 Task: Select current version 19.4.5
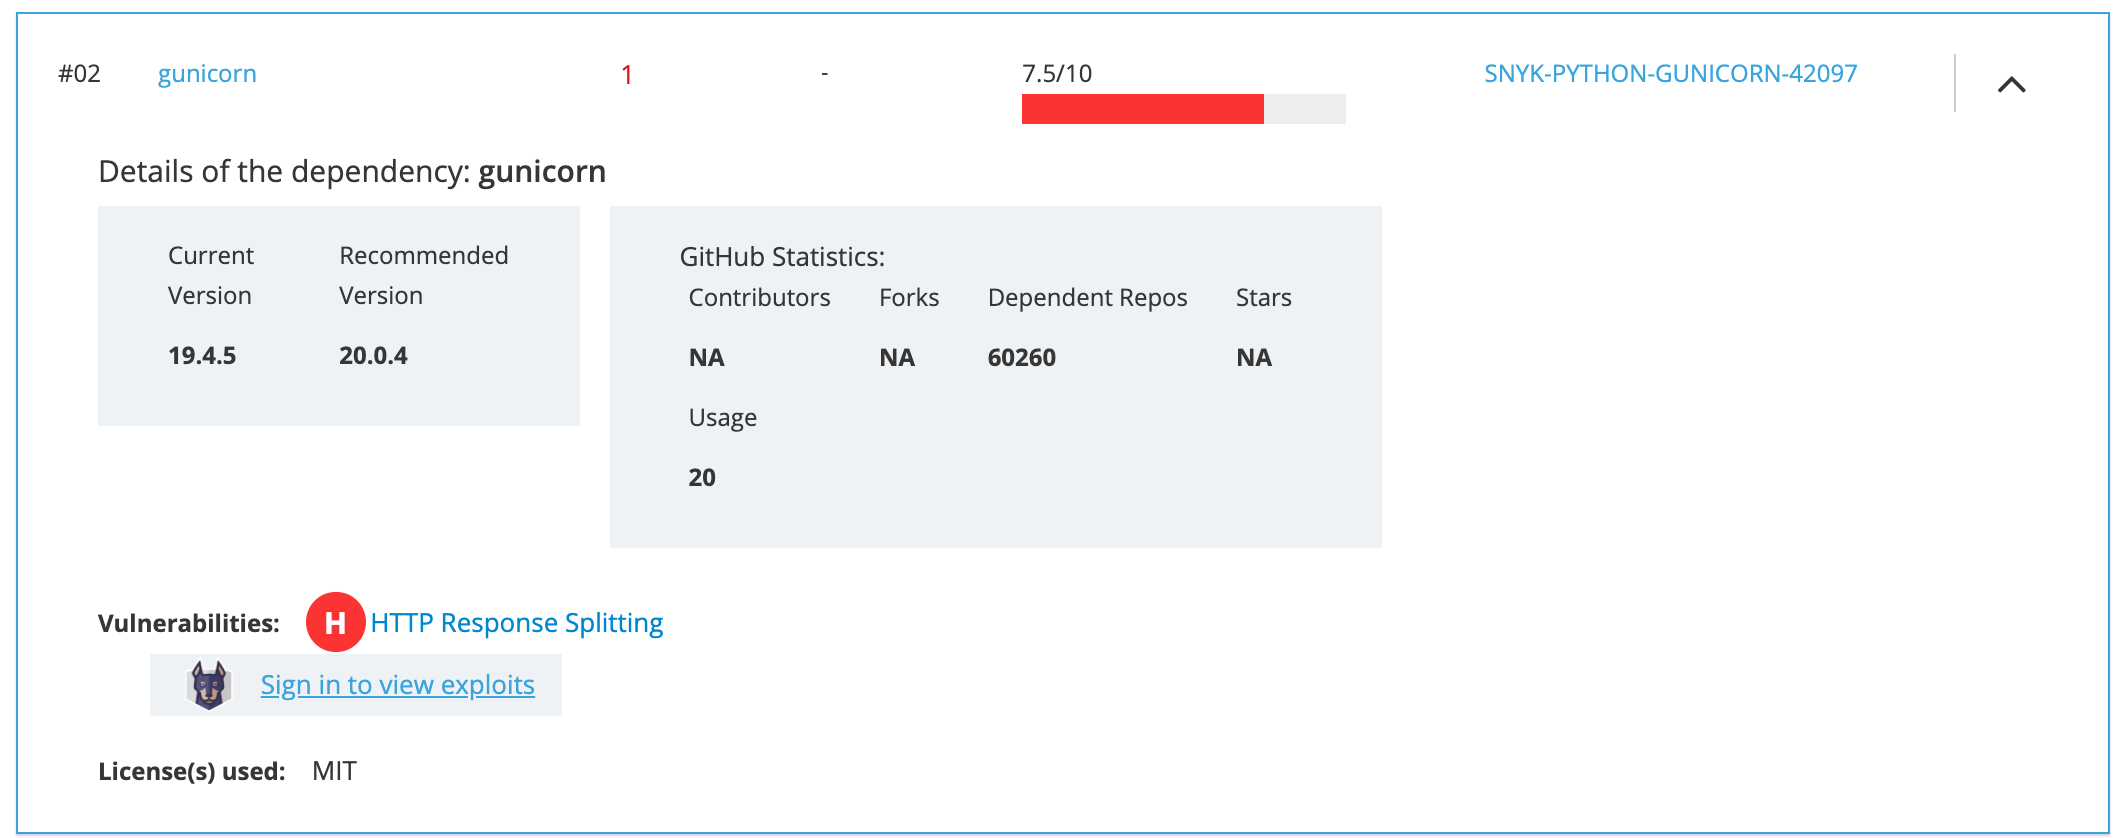[202, 355]
